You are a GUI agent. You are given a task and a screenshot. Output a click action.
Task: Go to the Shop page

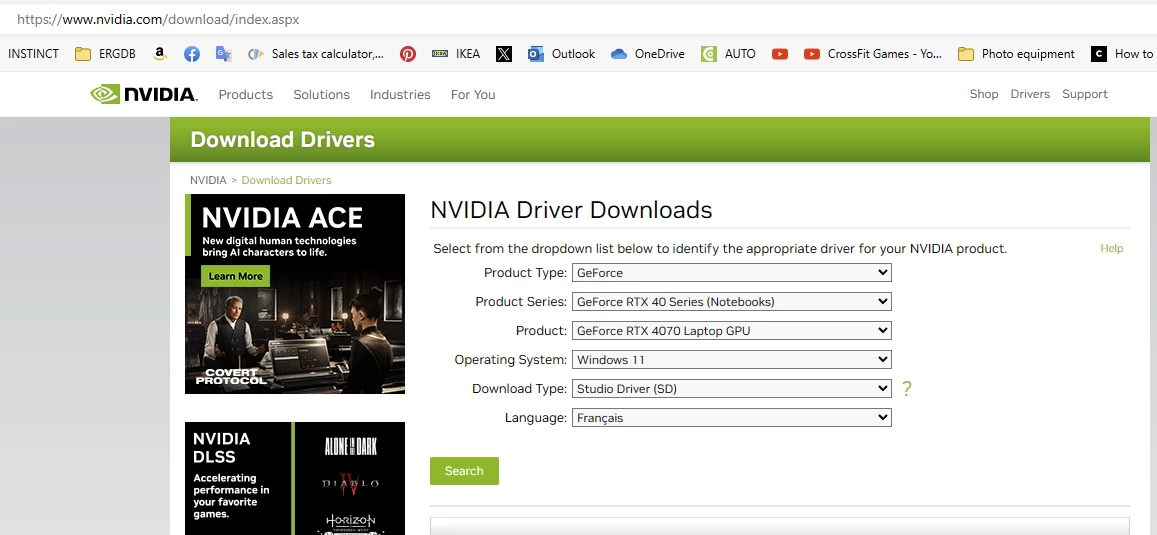coord(984,94)
